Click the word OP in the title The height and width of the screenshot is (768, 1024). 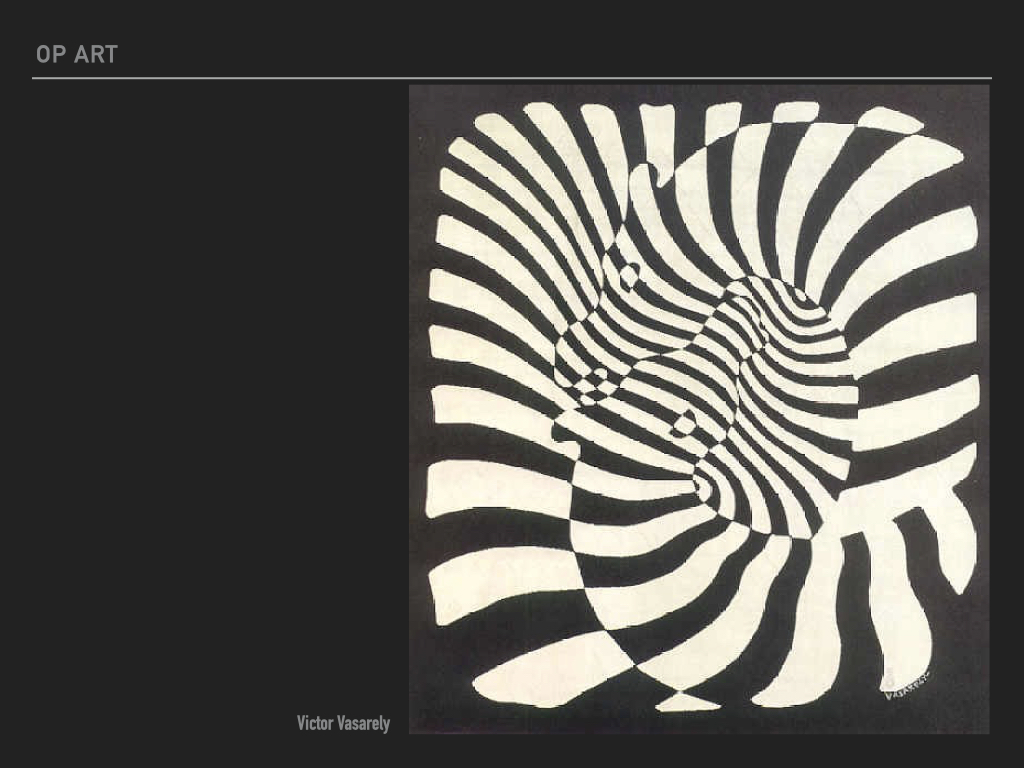tap(50, 55)
